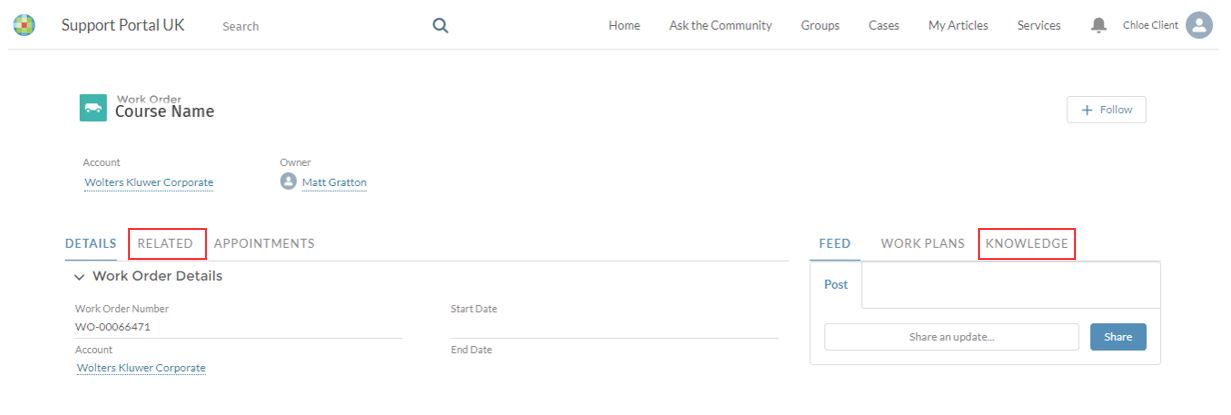
Task: Open Wolters Kluwer Corporate header account link
Action: [149, 182]
